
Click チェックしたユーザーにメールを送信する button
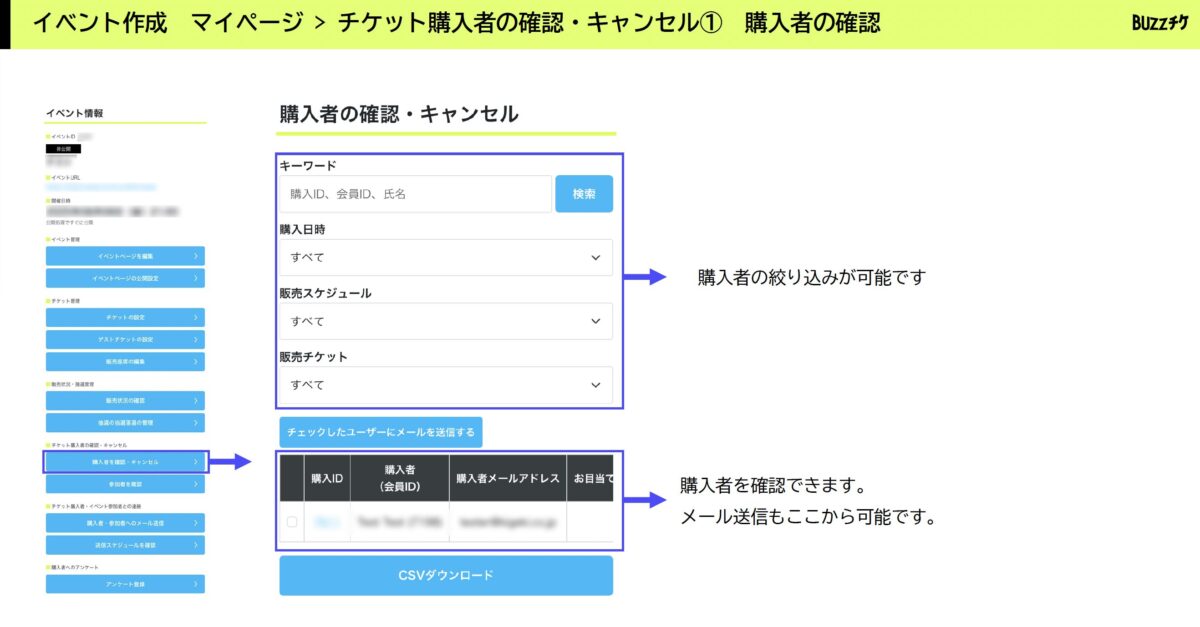380,432
